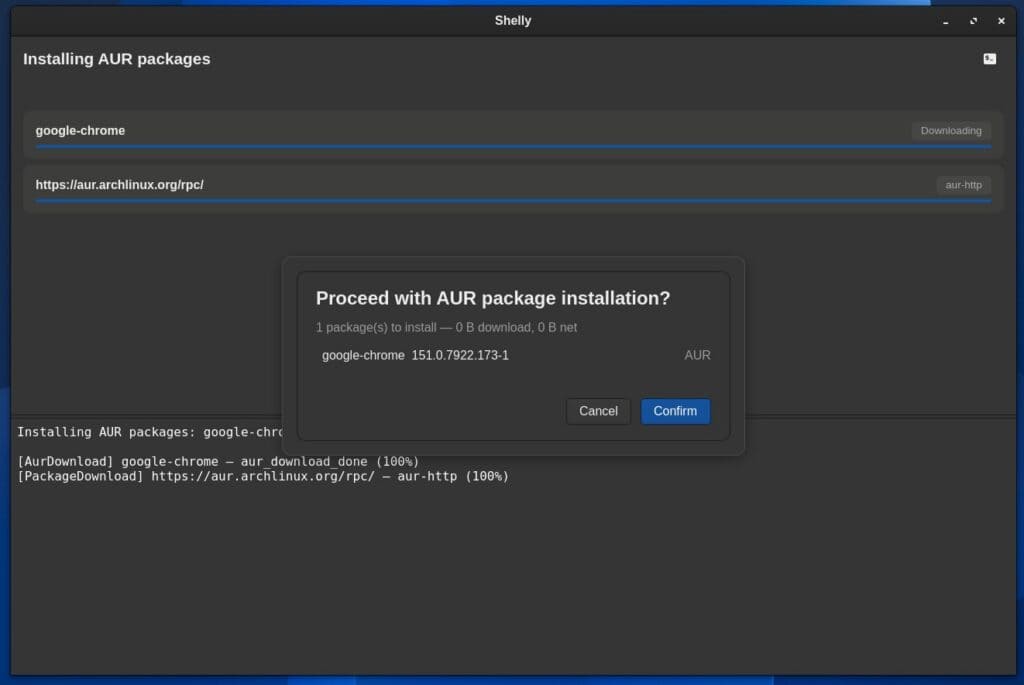The image size is (1024, 685).
Task: Click the google-chrome row title
Action: pyautogui.click(x=80, y=131)
